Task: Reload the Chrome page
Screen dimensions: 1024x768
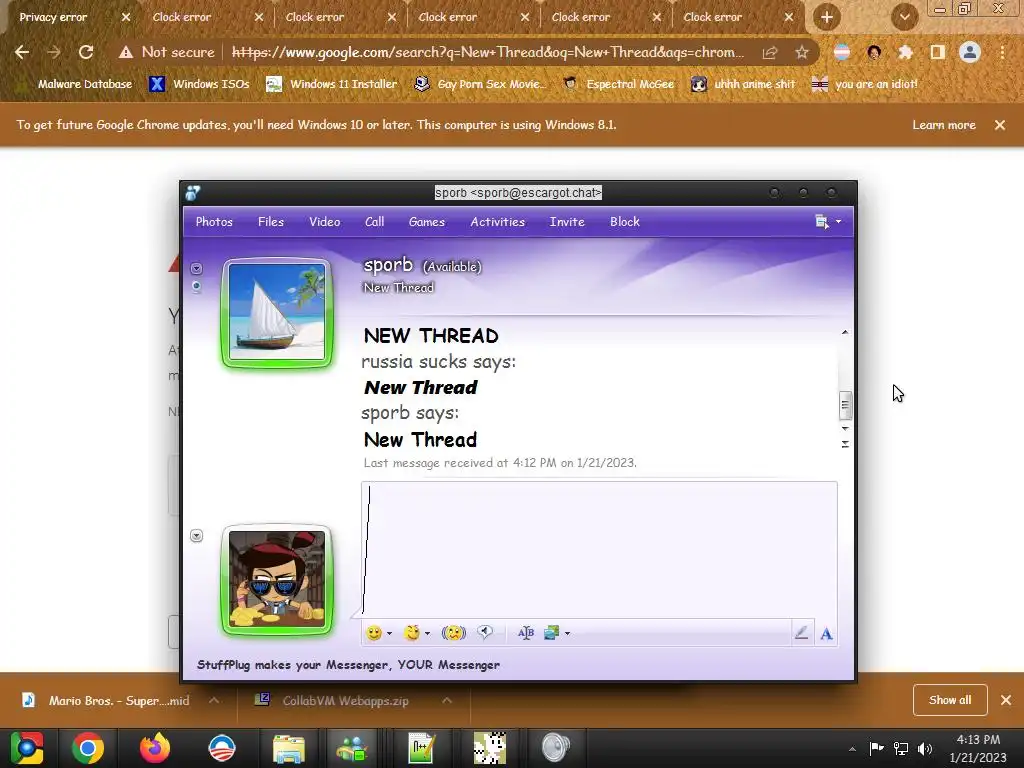Action: tap(86, 52)
